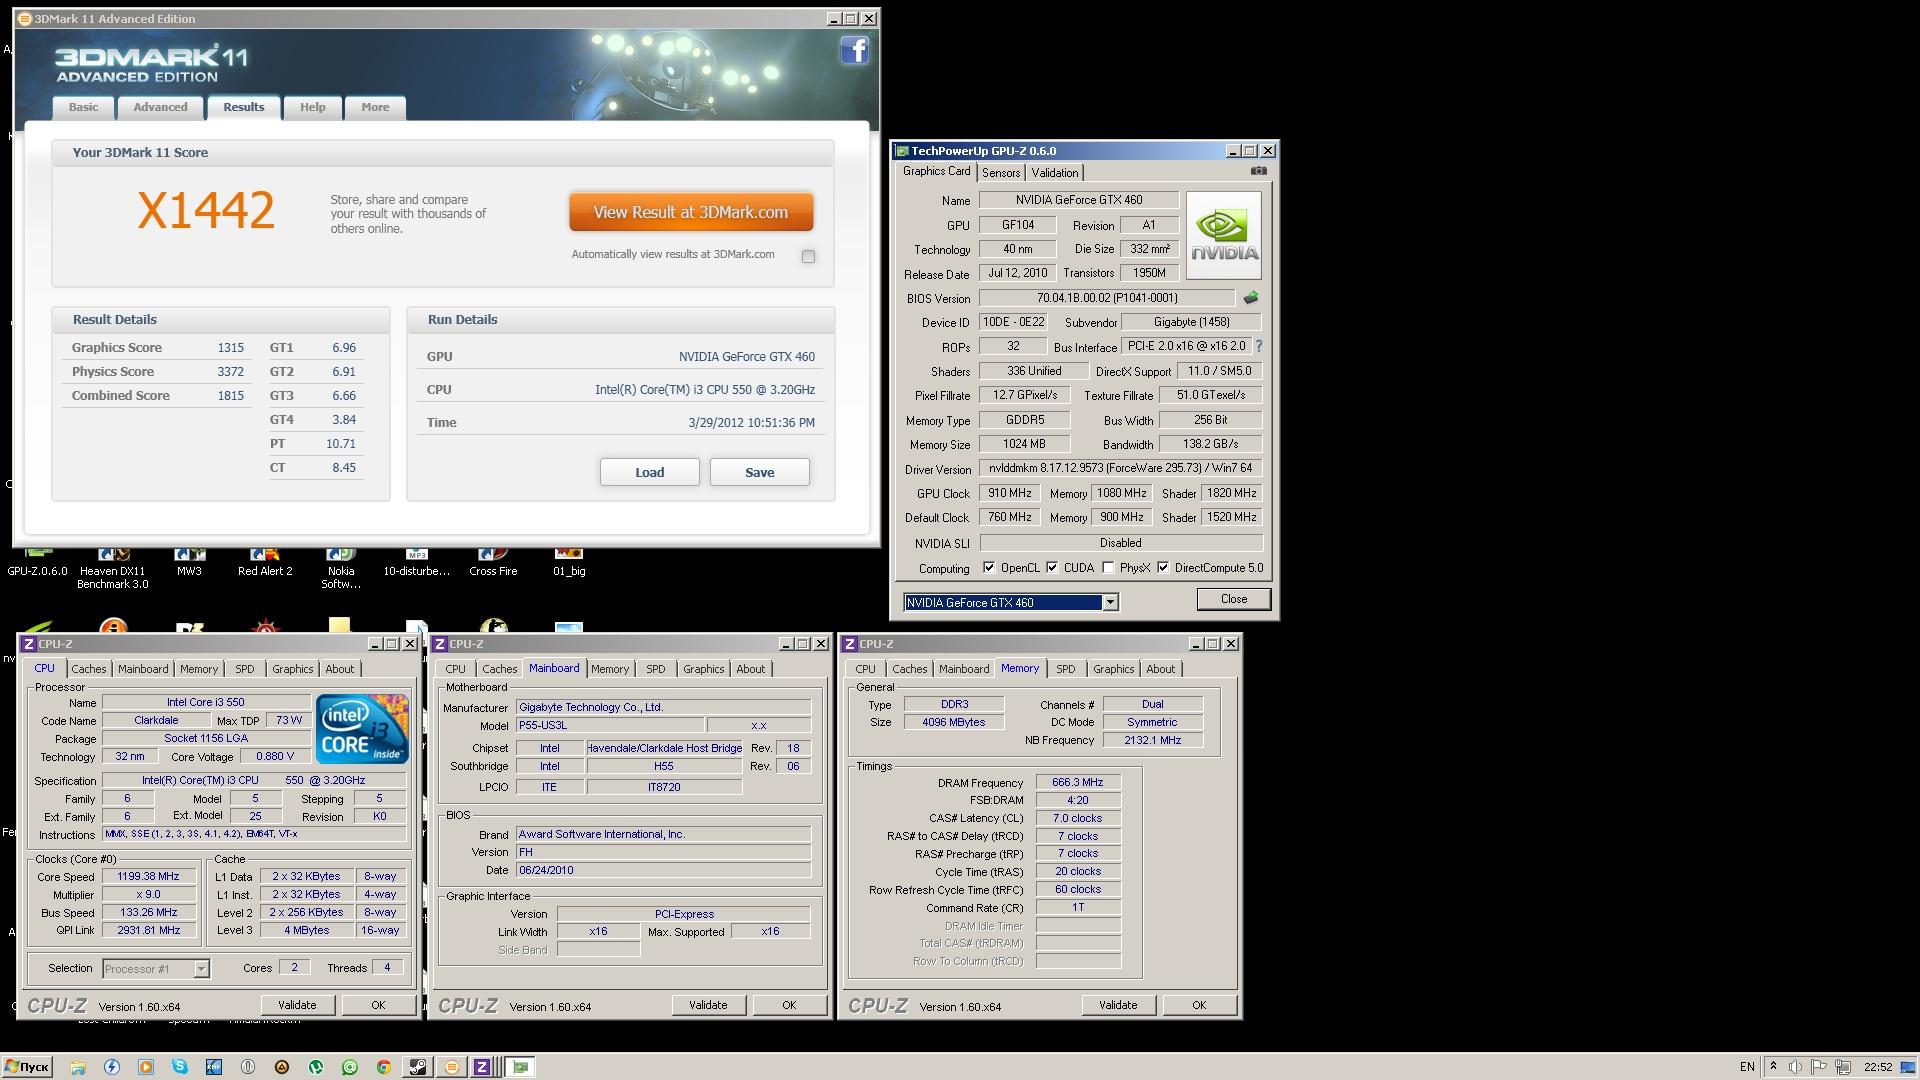
Task: Click the BIOS save icon in GPU-Z
Action: coord(1250,298)
